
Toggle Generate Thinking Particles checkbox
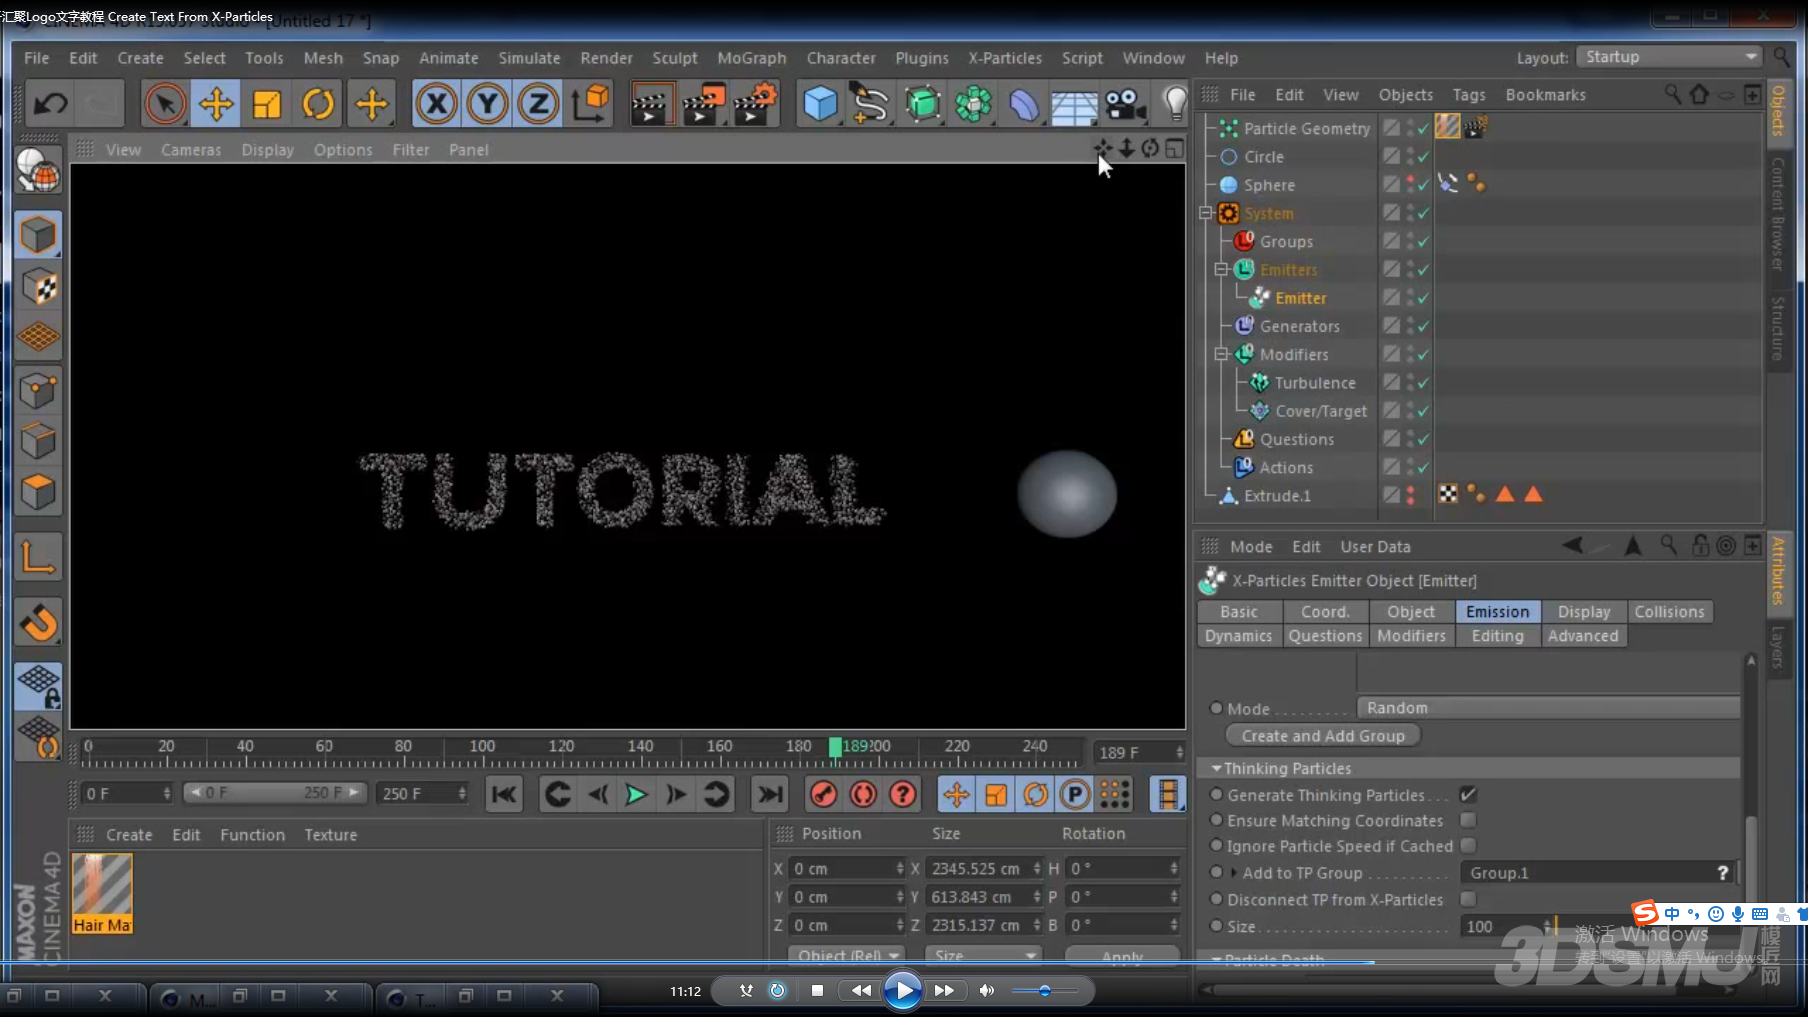coord(1468,795)
